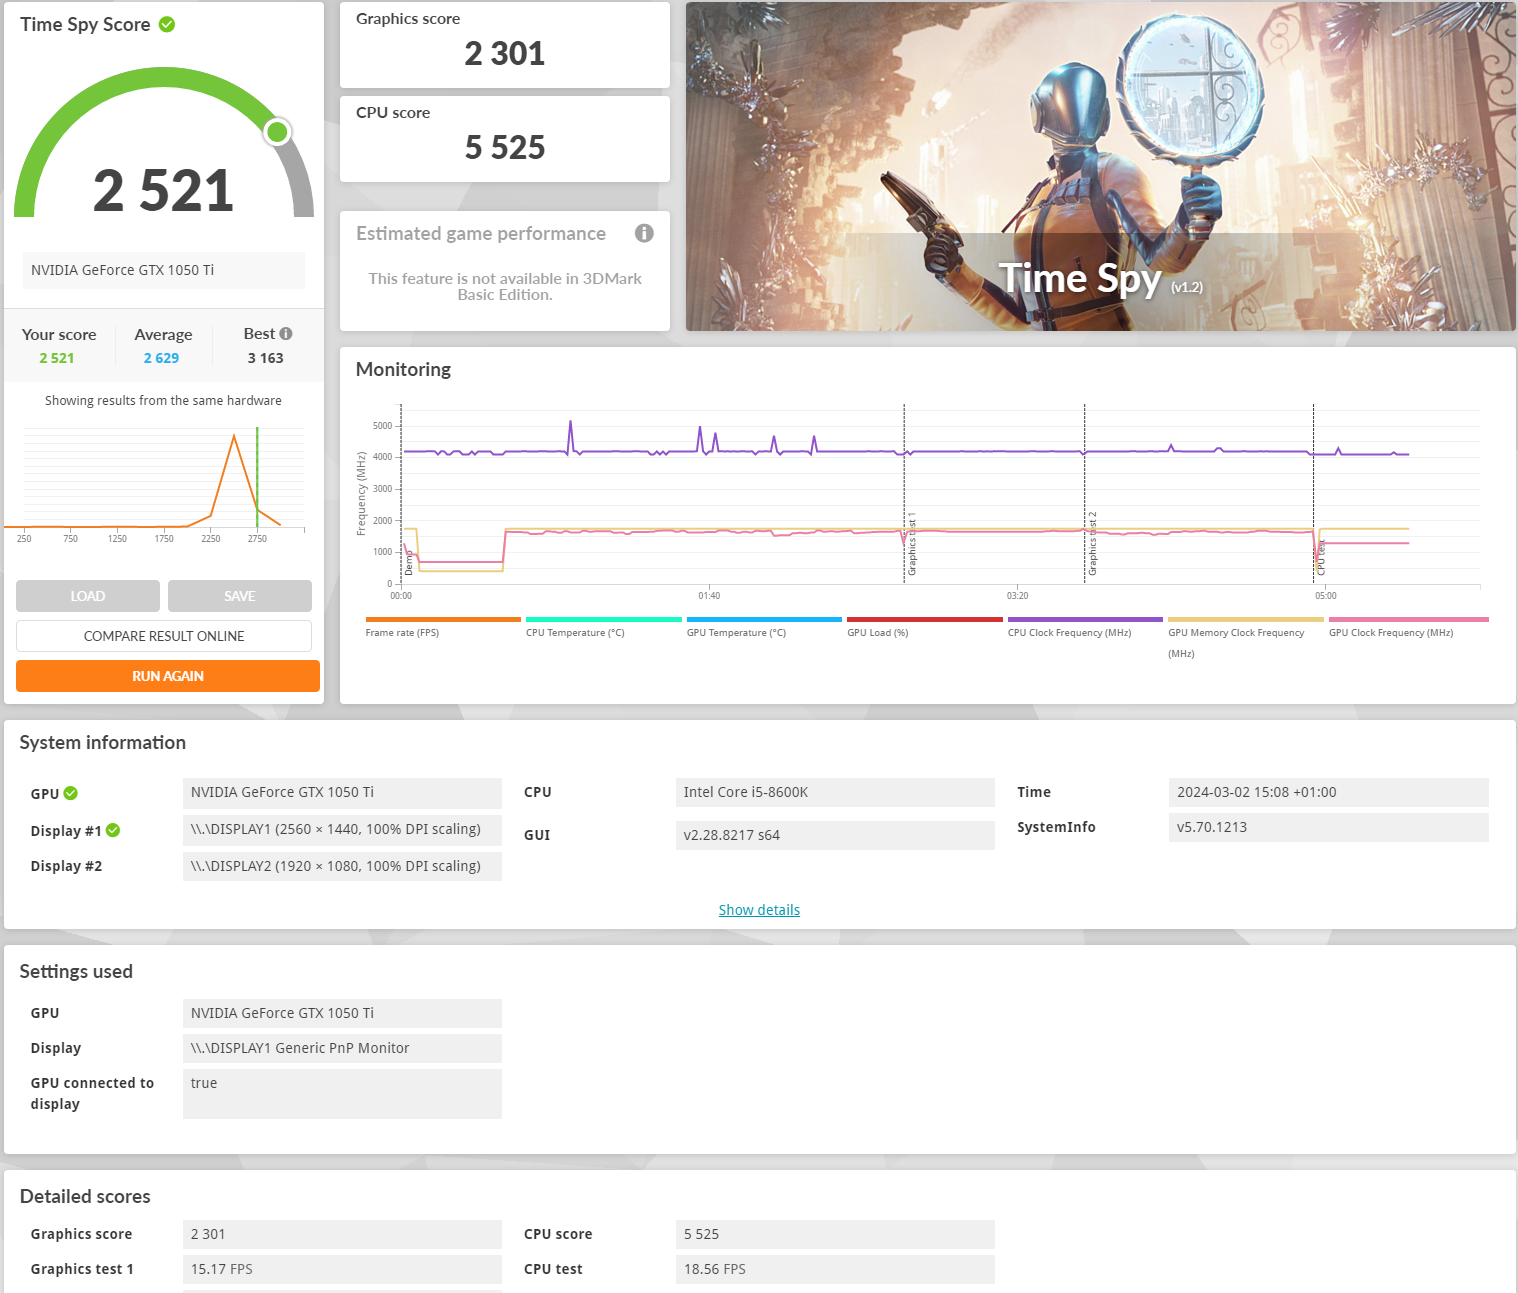Toggle CPU Clock Frequency legend entry

(1085, 626)
